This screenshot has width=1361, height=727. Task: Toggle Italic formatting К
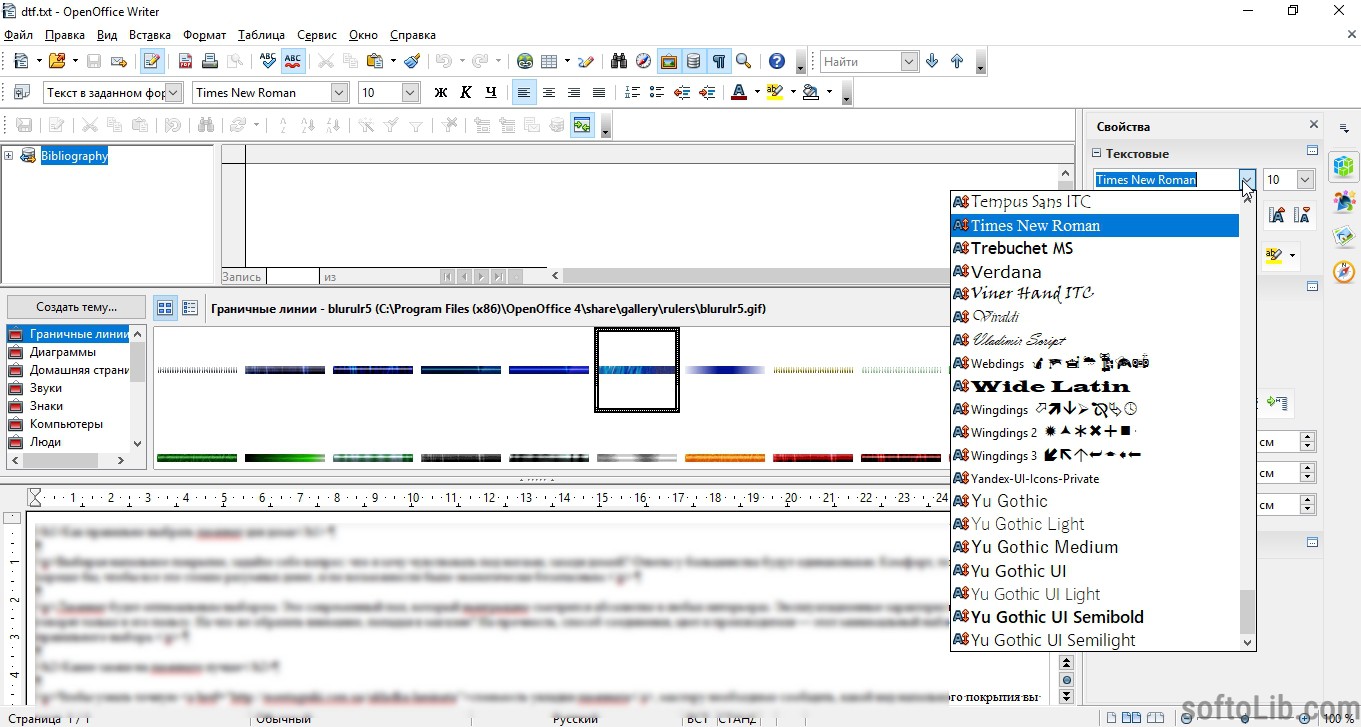465,93
